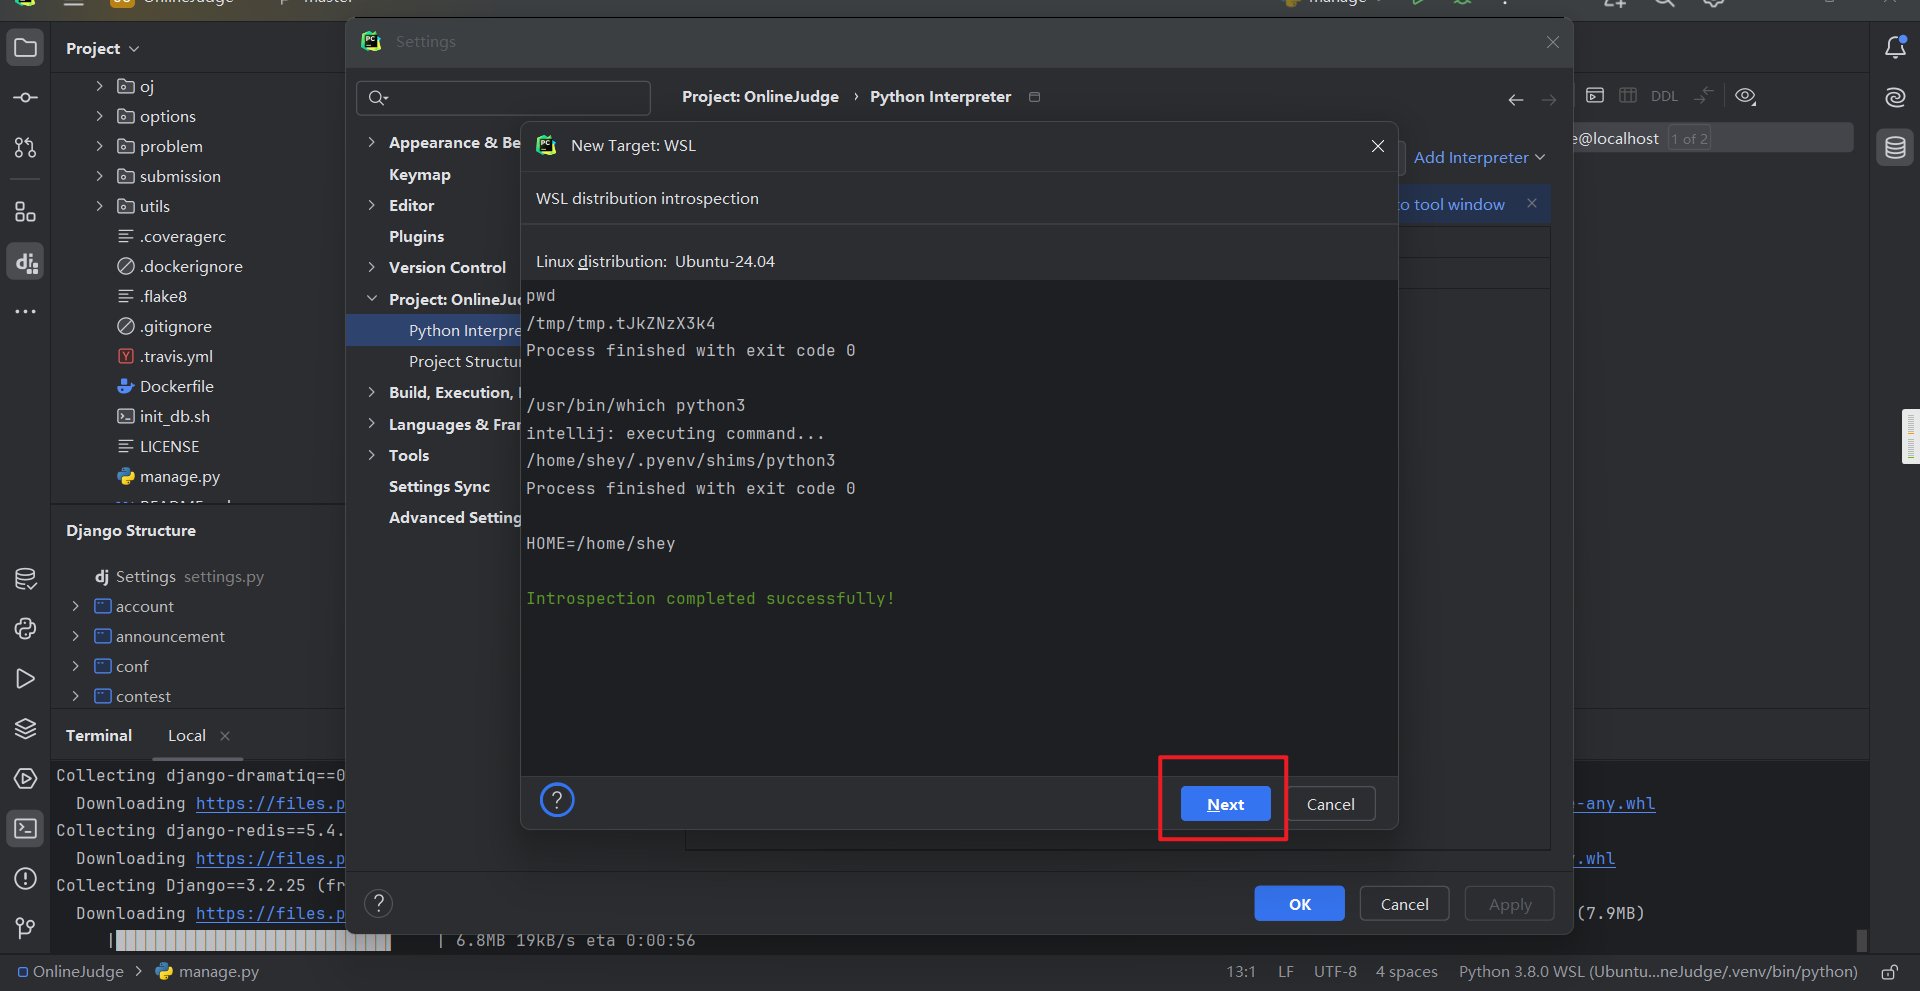This screenshot has width=1920, height=991.
Task: Open the Project tool window folder icon
Action: pyautogui.click(x=26, y=48)
